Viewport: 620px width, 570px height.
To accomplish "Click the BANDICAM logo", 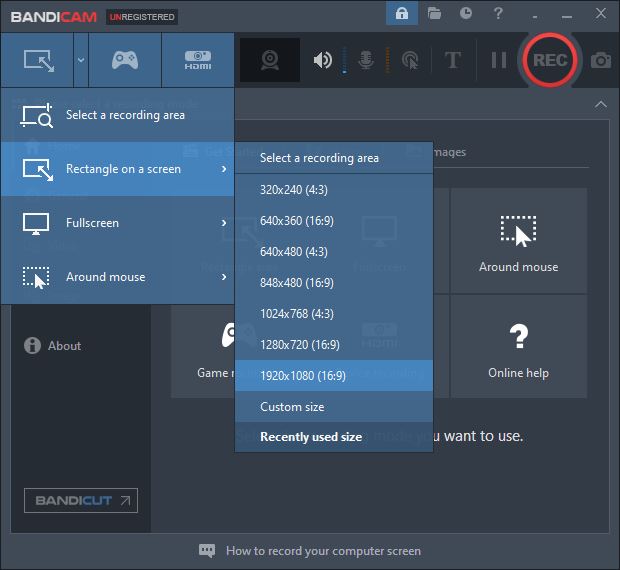I will (x=54, y=17).
